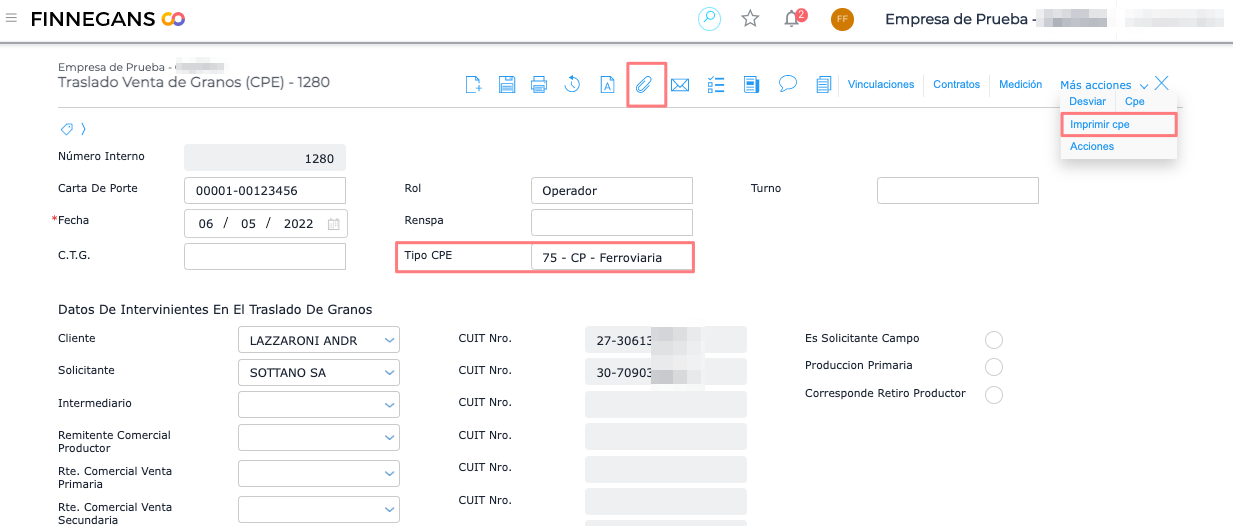Click the Contratos link
Image resolution: width=1233 pixels, height=526 pixels.
coord(956,85)
